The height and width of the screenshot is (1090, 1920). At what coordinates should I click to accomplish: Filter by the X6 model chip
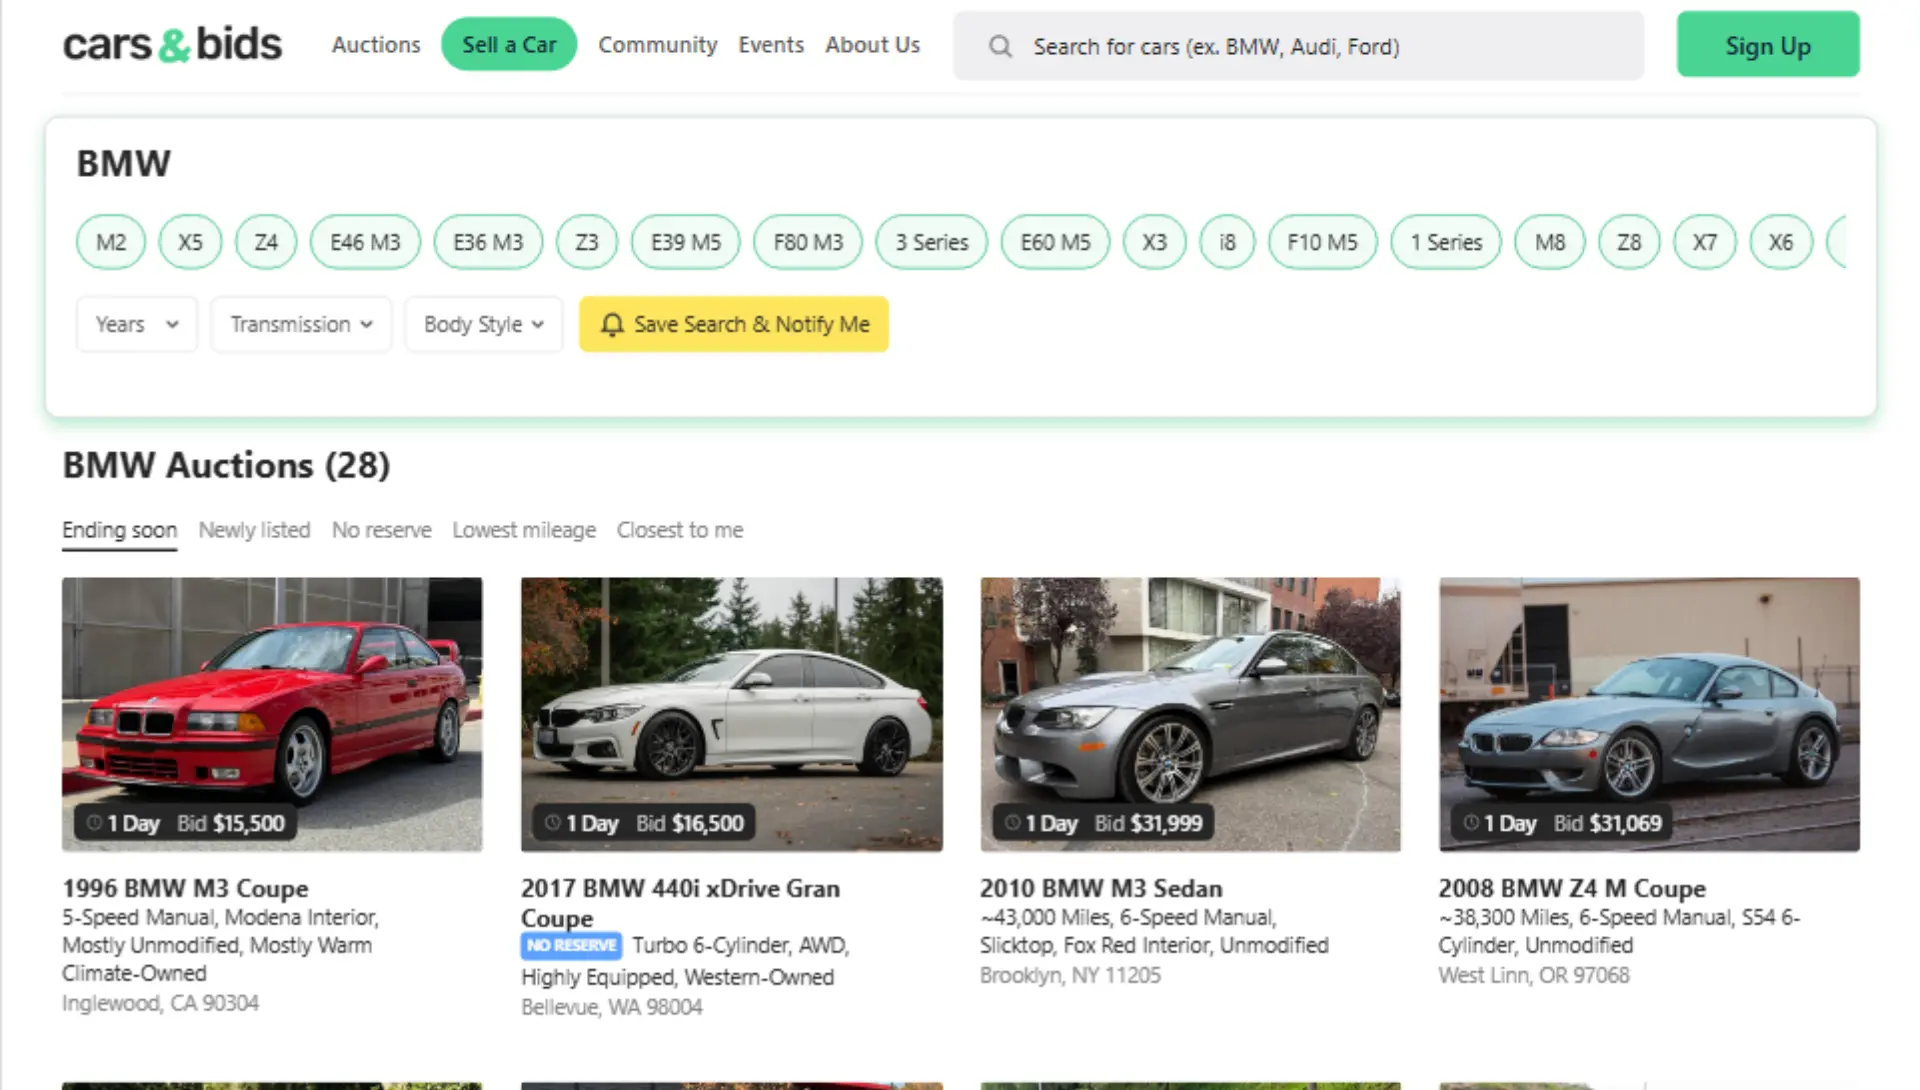tap(1781, 242)
